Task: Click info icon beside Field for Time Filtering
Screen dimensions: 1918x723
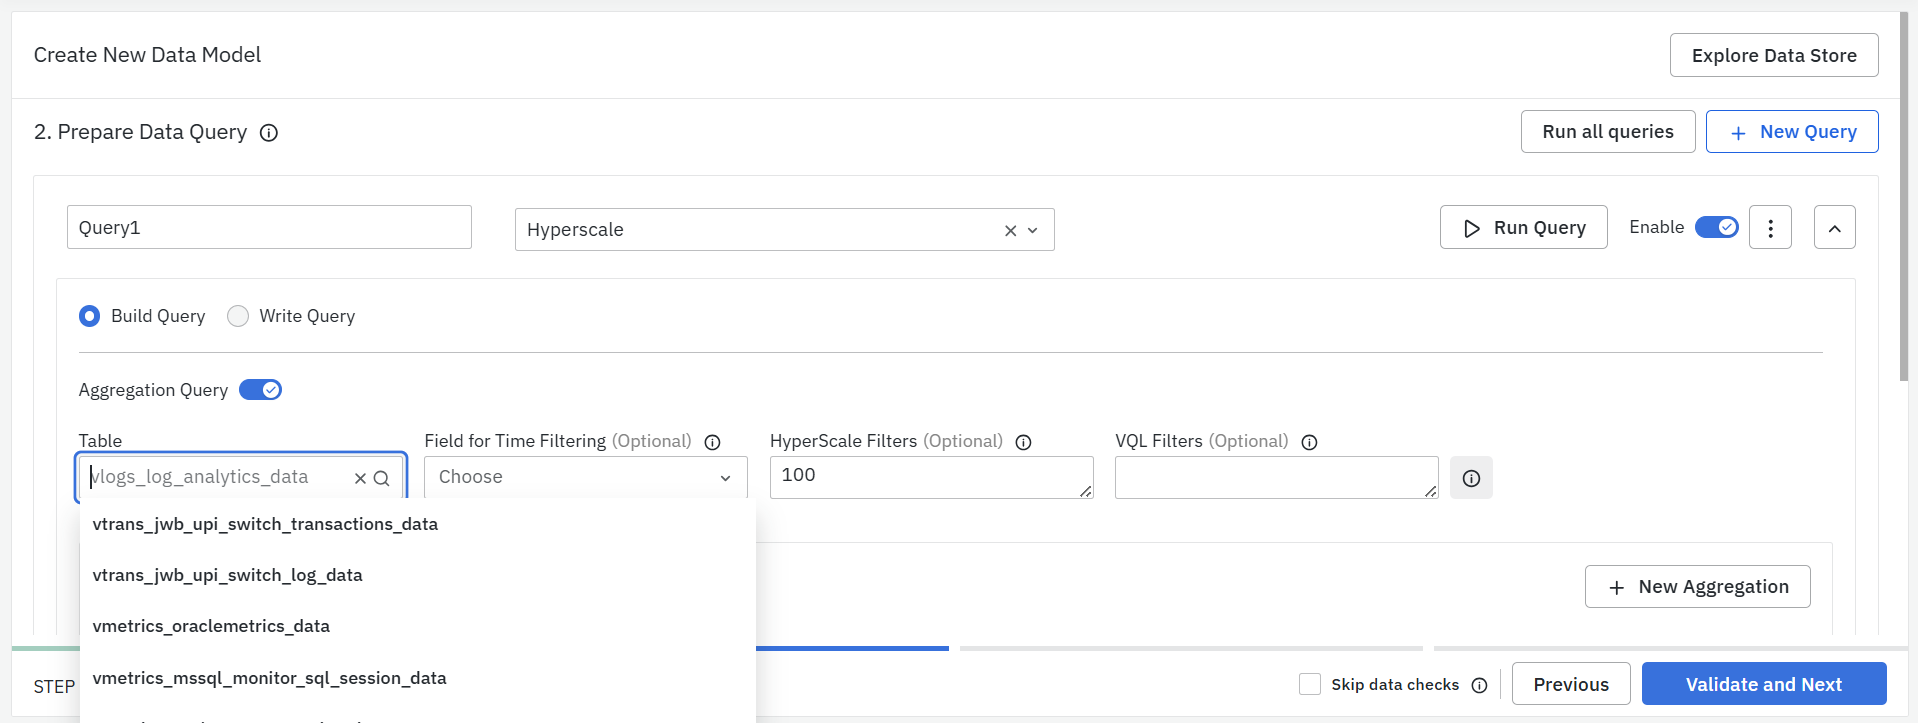Action: point(712,442)
